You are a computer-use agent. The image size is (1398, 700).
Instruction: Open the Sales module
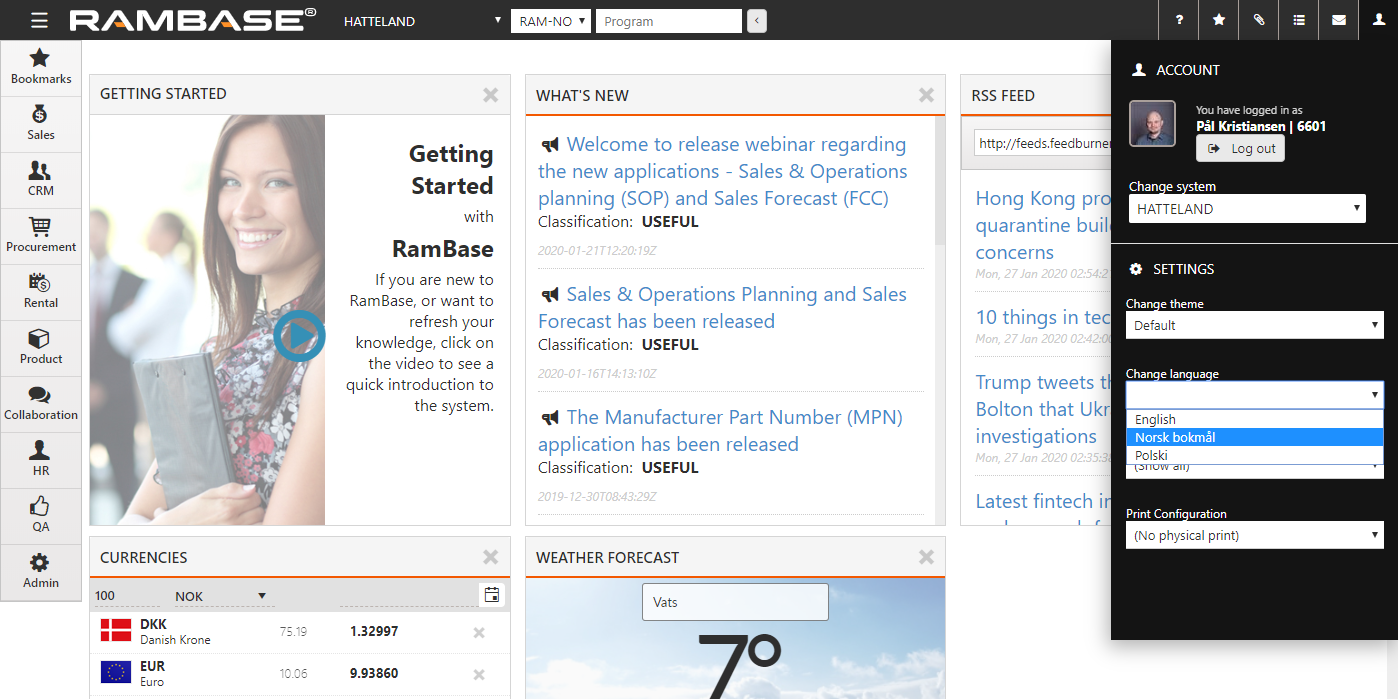click(x=41, y=124)
